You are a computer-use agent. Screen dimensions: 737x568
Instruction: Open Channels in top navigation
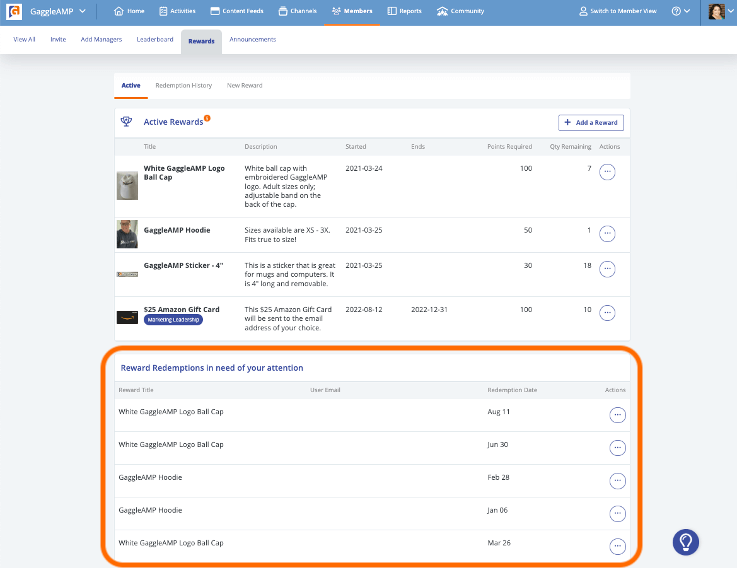298,11
